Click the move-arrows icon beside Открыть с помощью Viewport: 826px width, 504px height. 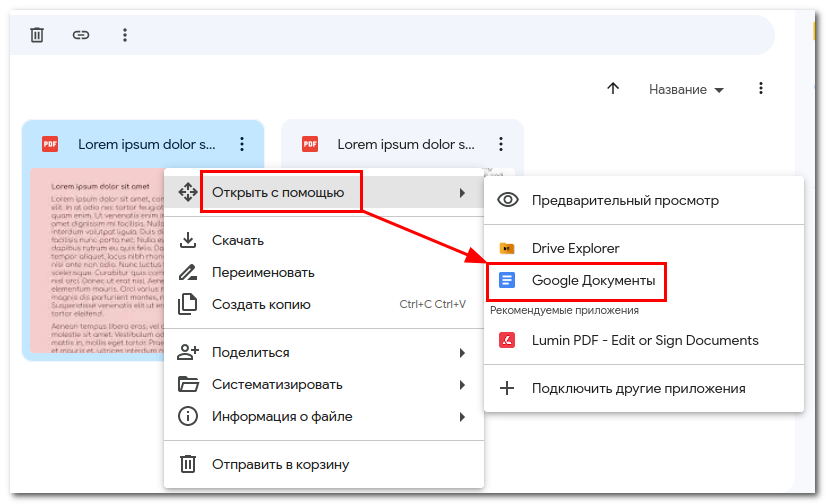[x=188, y=192]
